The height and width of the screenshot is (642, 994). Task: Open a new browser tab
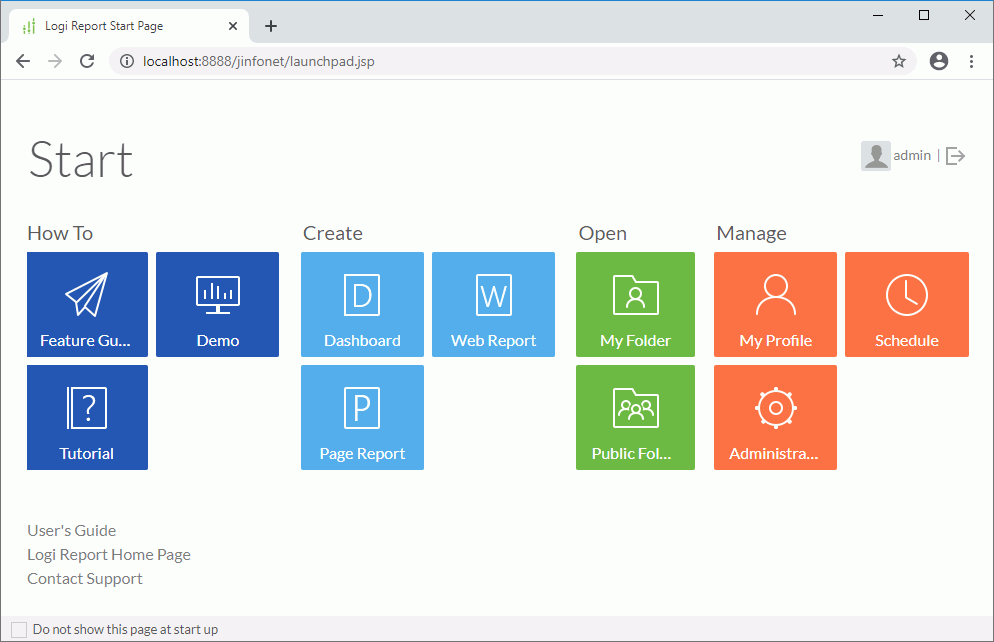tap(270, 26)
